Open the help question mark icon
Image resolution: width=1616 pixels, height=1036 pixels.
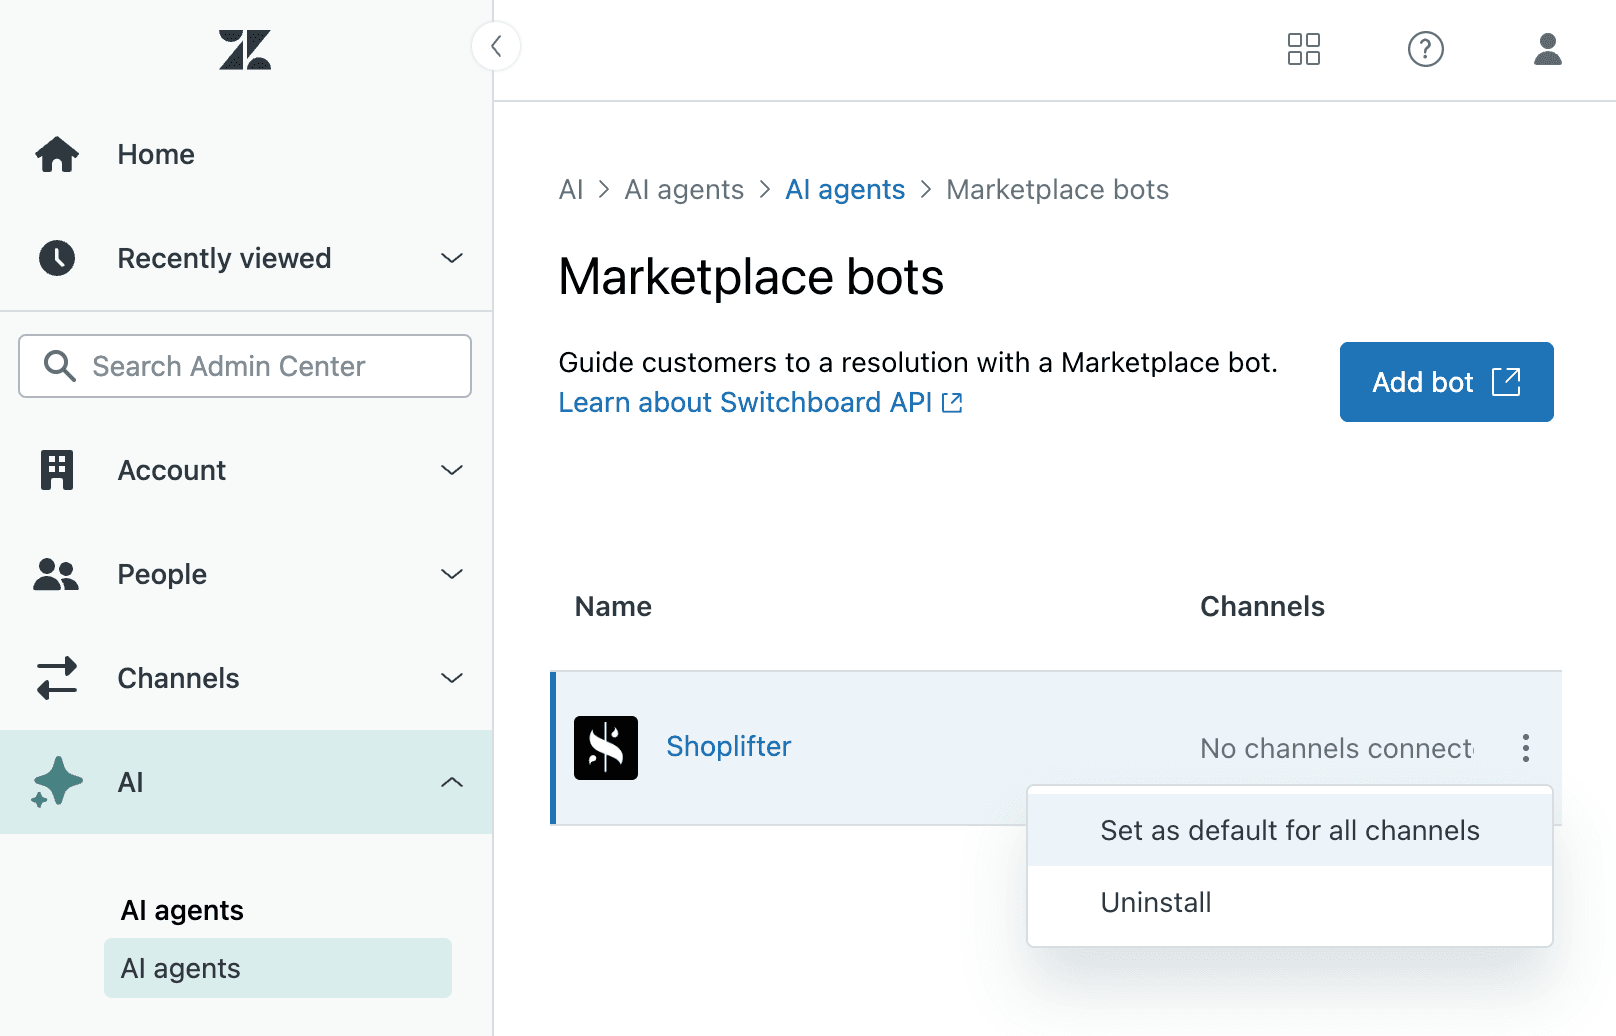1426,49
